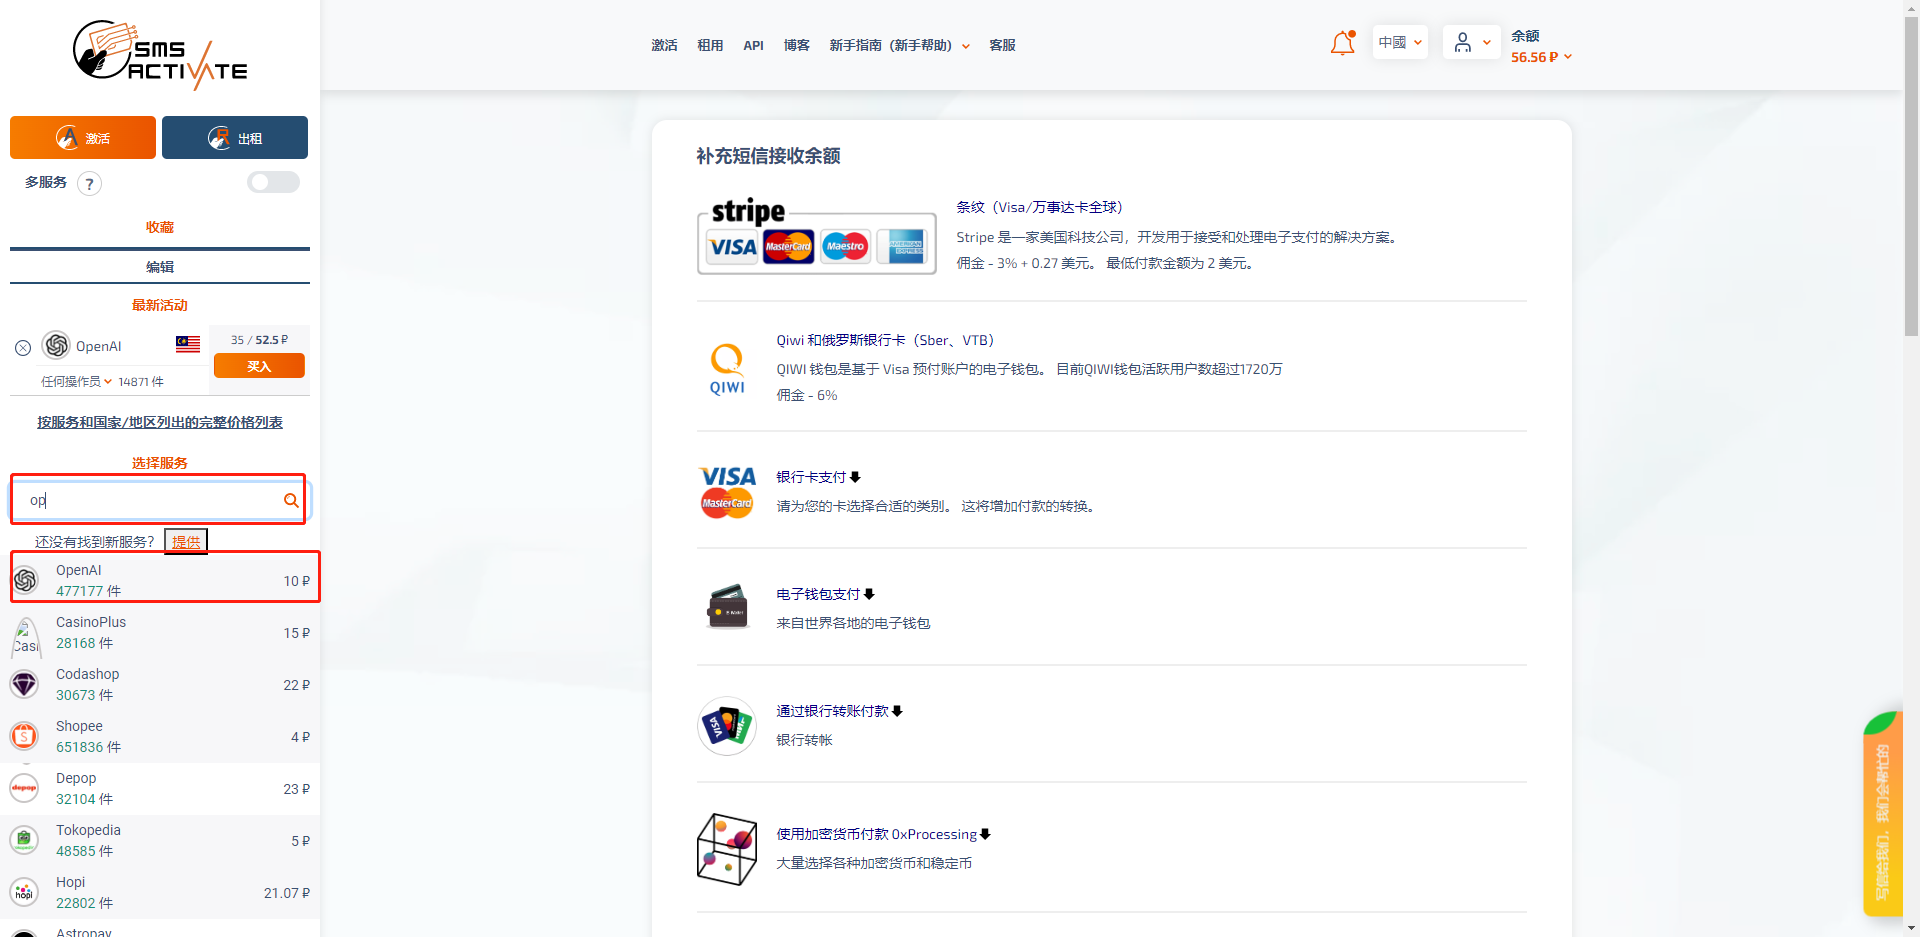
Task: Select the OpenAI service row icon
Action: coord(25,580)
